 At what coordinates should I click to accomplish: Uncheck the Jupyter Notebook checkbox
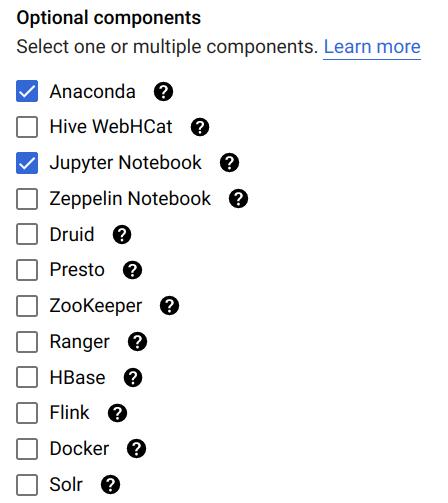pyautogui.click(x=27, y=163)
